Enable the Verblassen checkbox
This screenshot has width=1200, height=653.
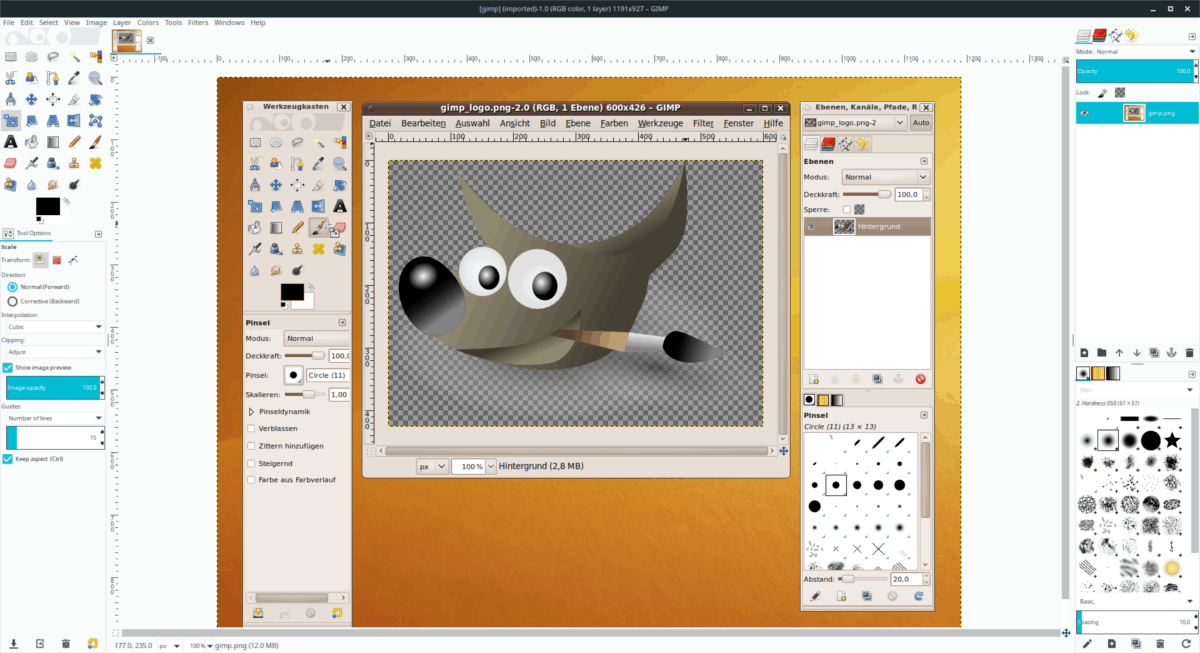251,428
